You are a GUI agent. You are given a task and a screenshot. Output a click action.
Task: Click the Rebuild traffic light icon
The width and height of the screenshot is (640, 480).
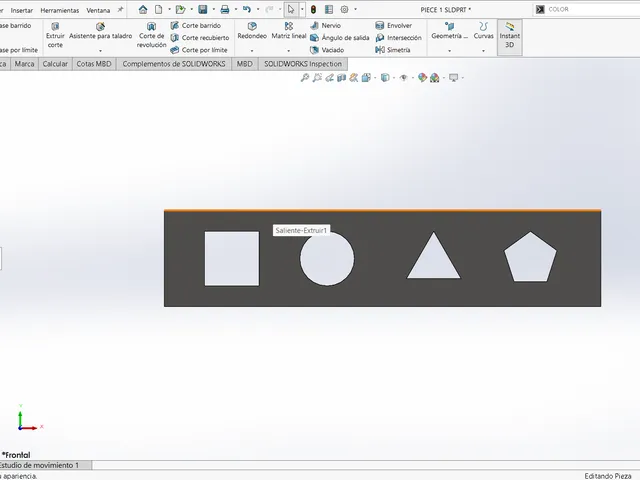313,9
